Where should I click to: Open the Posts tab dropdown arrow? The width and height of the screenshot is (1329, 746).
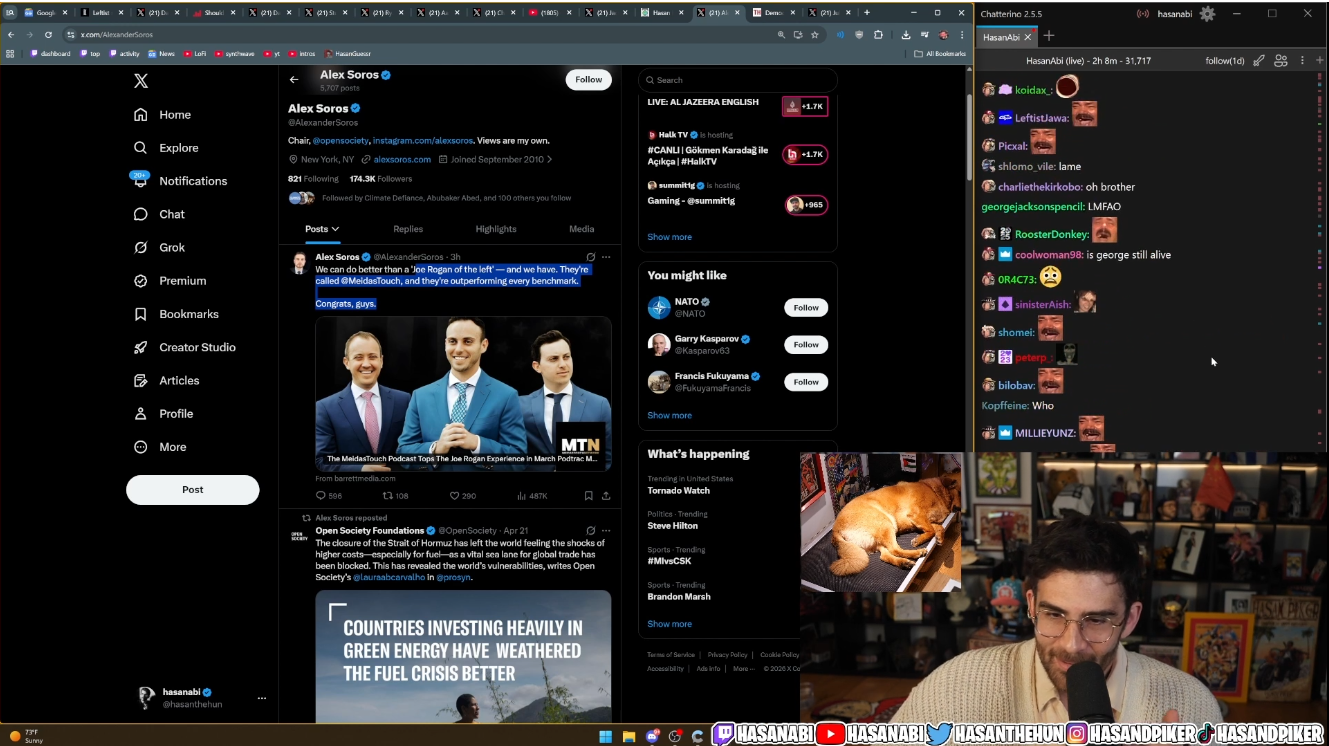pyautogui.click(x=335, y=229)
